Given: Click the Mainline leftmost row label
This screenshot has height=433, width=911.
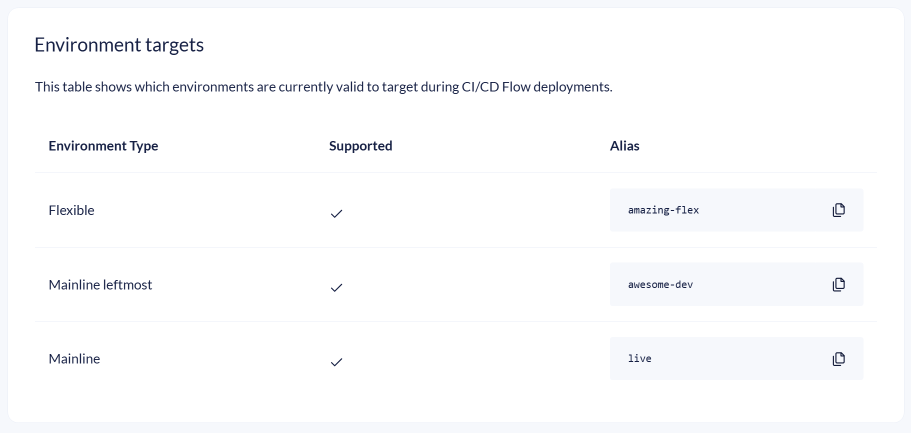Looking at the screenshot, I should [100, 285].
